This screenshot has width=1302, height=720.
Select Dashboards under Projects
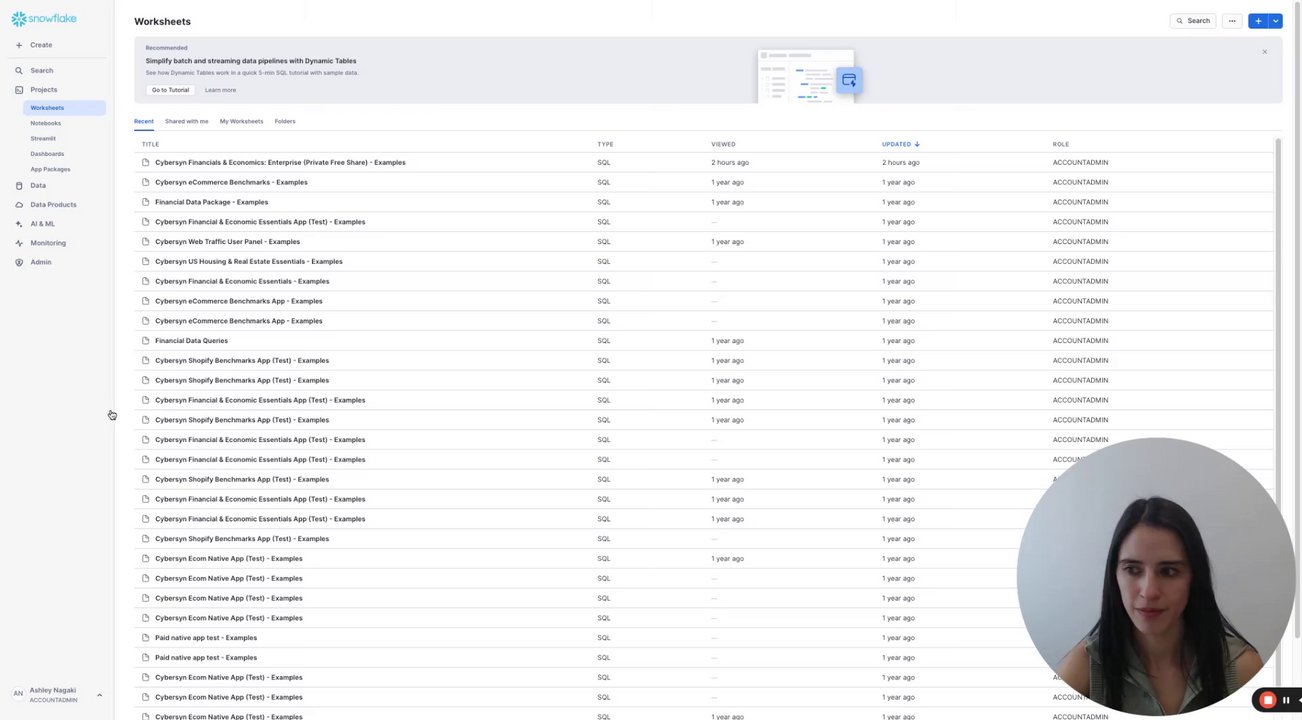[47, 154]
